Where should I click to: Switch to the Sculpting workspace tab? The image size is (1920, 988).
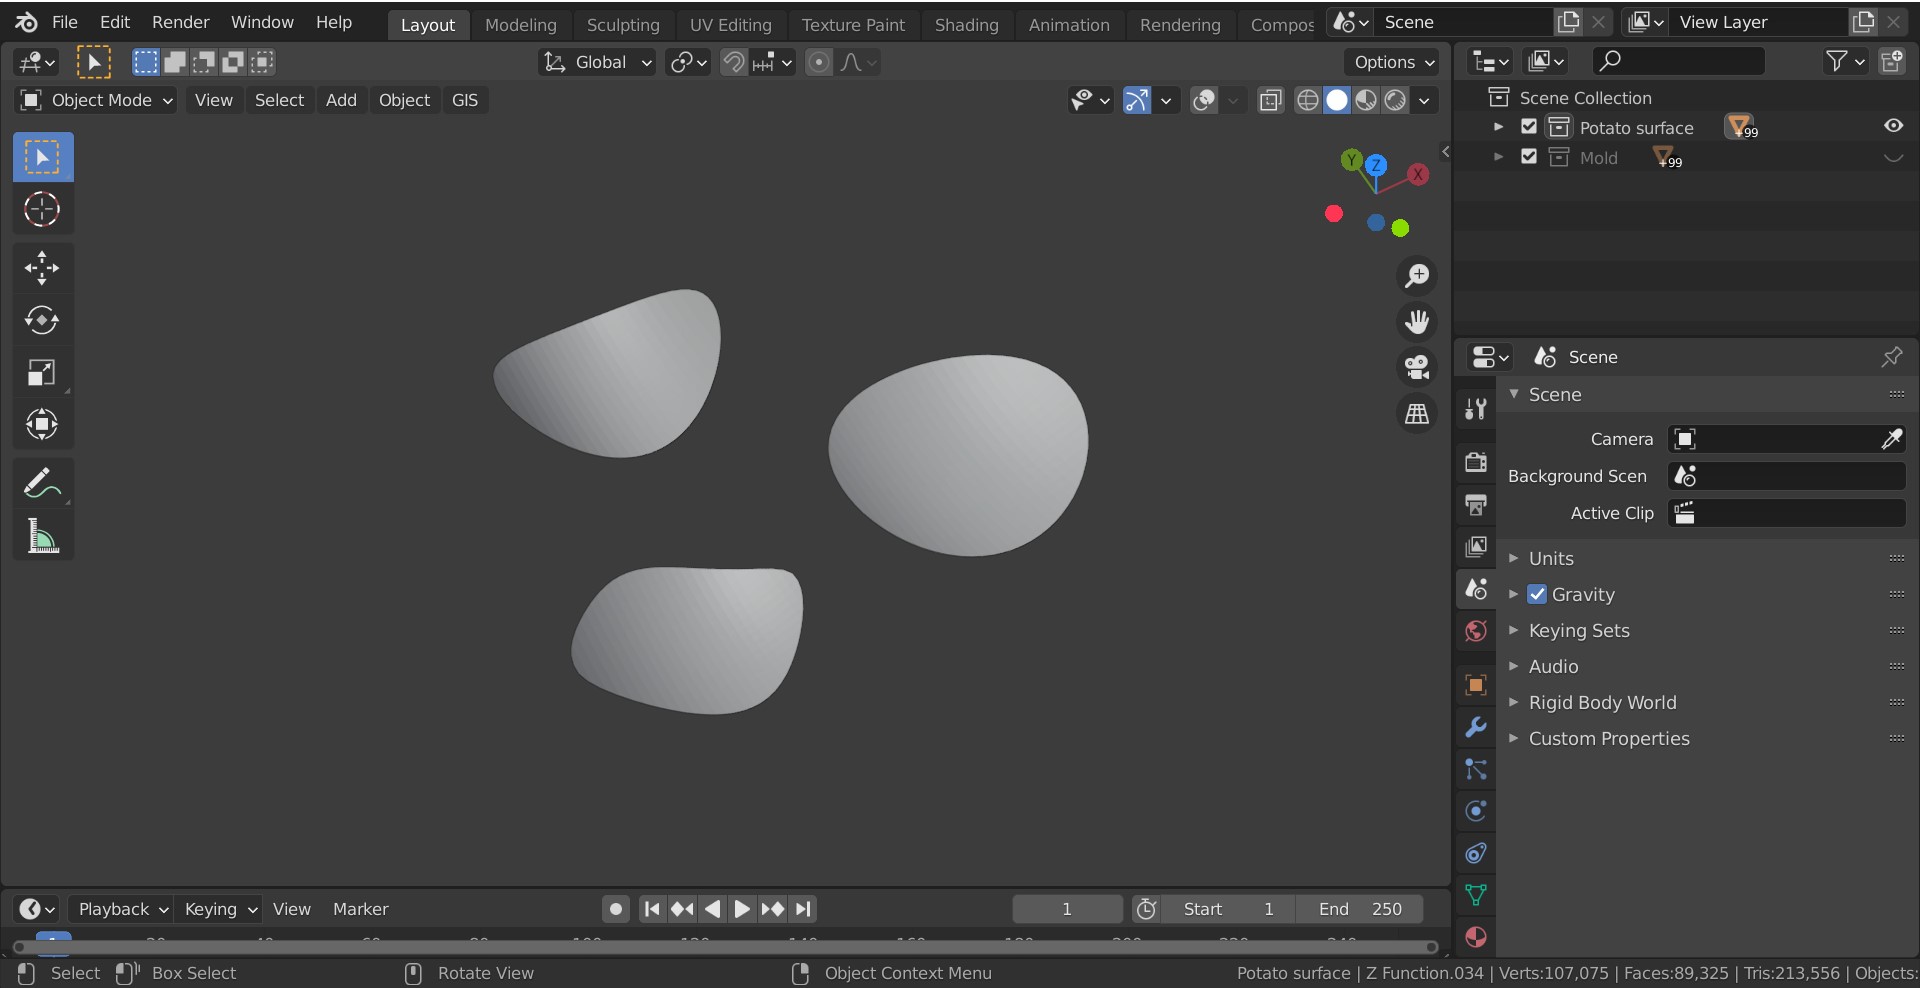(x=623, y=24)
